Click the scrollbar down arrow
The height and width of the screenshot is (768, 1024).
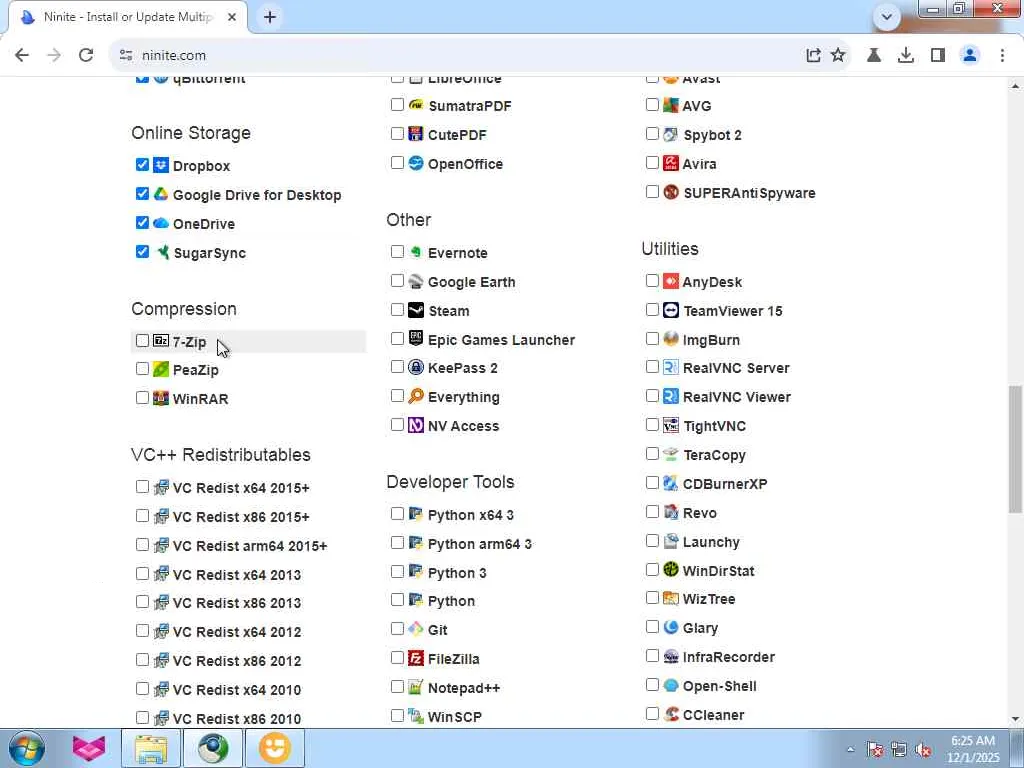pyautogui.click(x=1015, y=720)
